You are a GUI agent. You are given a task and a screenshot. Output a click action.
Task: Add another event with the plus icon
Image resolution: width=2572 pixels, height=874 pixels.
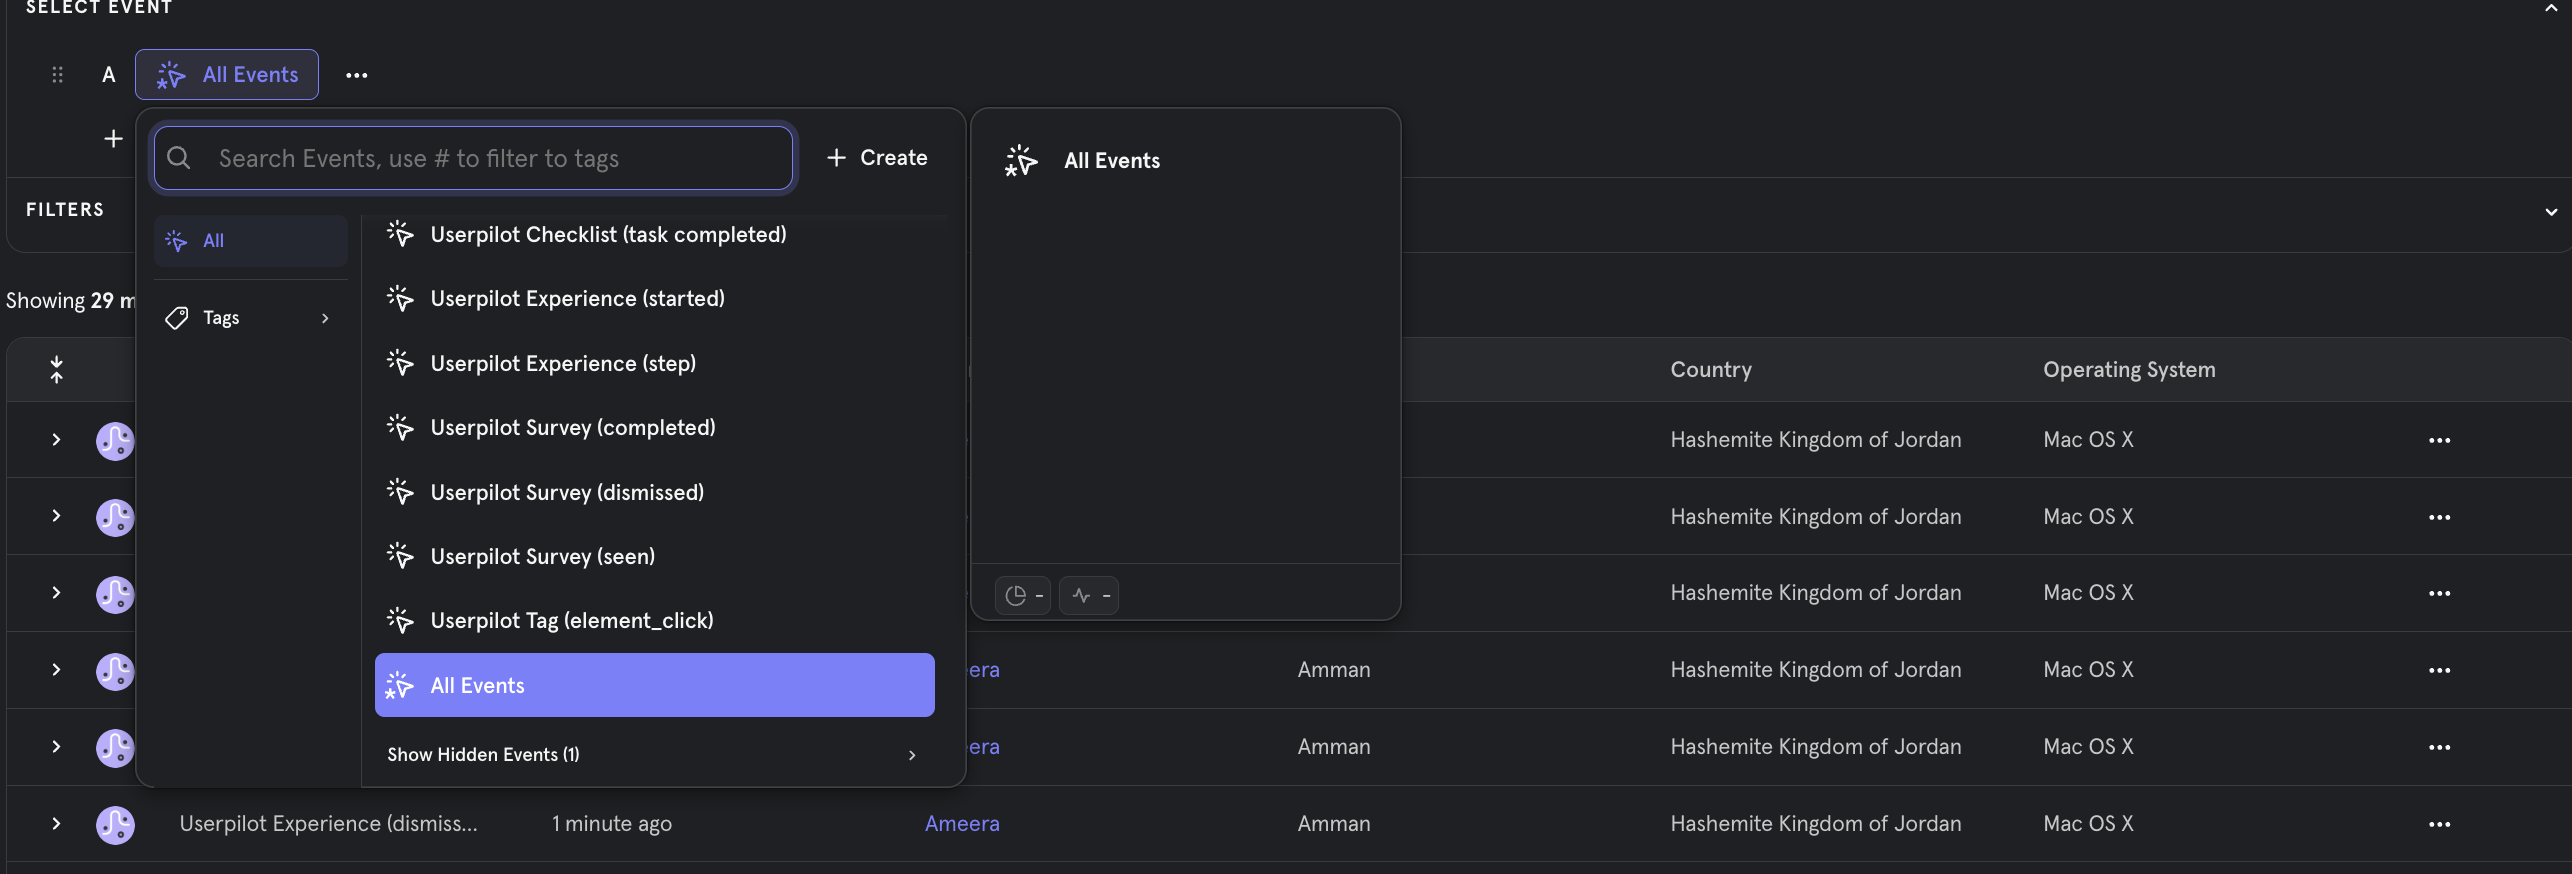pyautogui.click(x=114, y=138)
